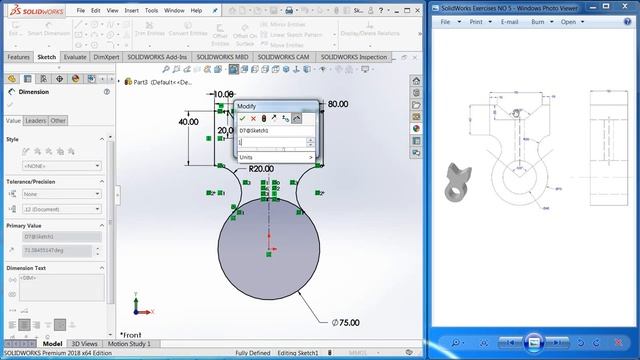Open the Style <NONE> dropdown
Image resolution: width=640 pixels, height=360 pixels.
[x=62, y=166]
